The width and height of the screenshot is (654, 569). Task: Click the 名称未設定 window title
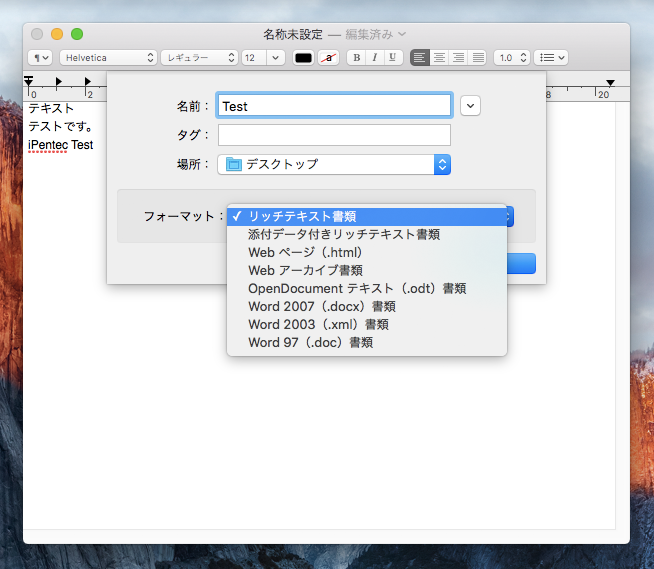coord(293,34)
